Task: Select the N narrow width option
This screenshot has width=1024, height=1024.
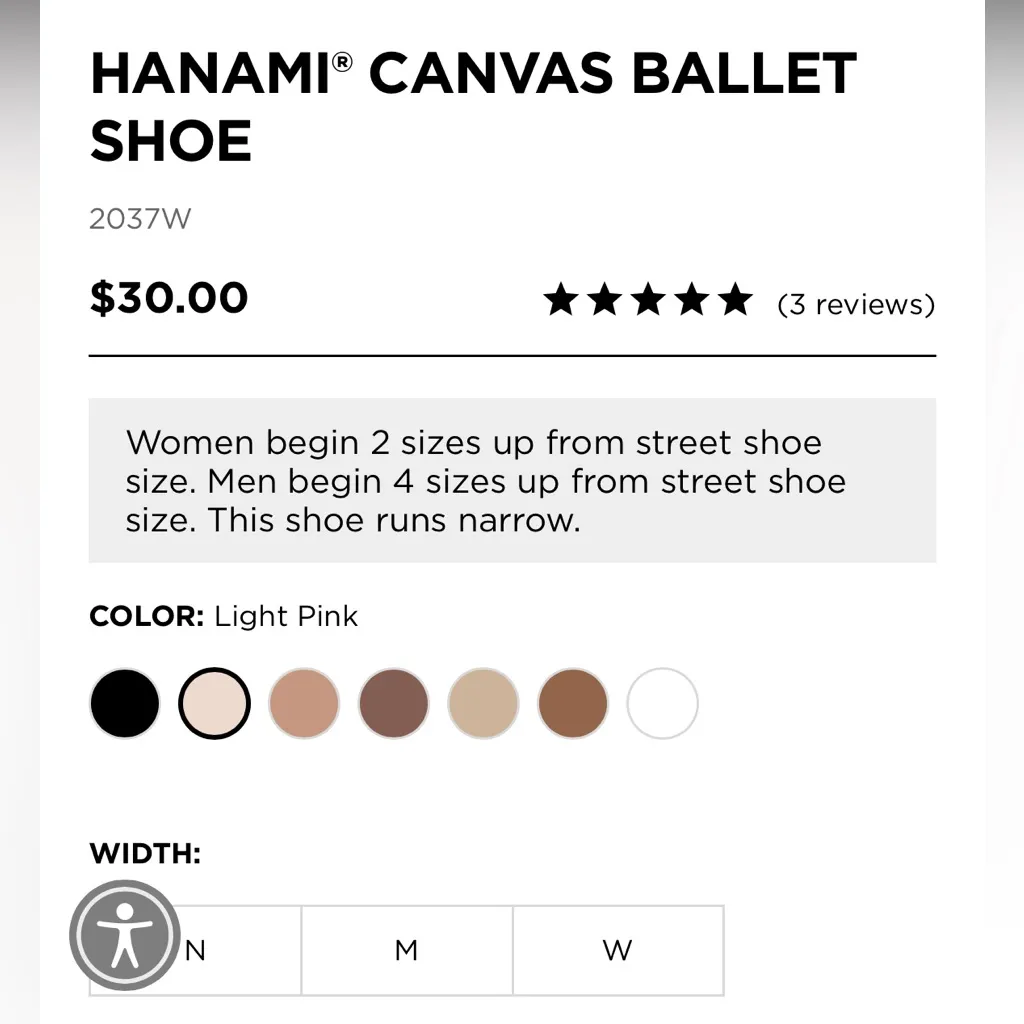Action: (x=194, y=951)
